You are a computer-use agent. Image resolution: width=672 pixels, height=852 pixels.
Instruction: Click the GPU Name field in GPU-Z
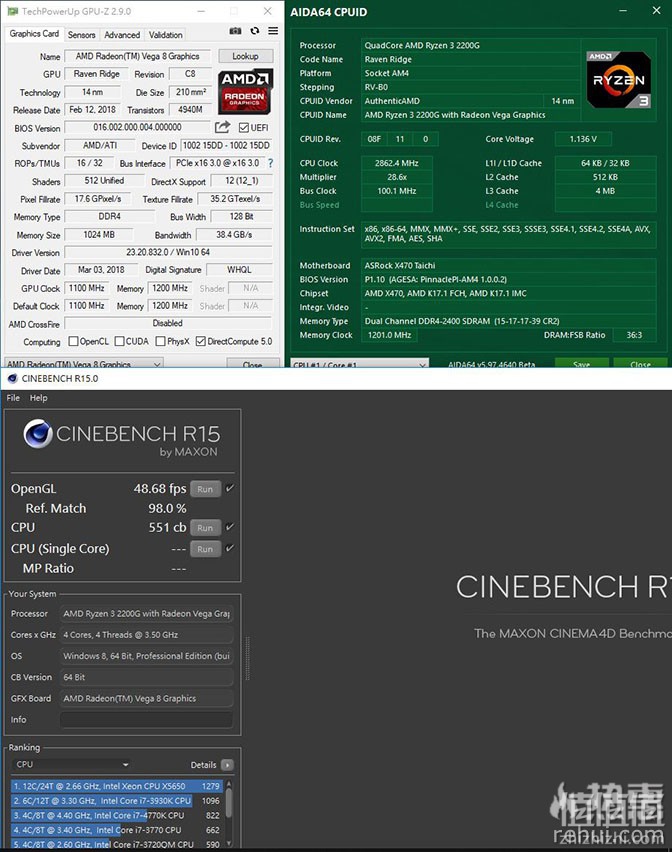(138, 56)
